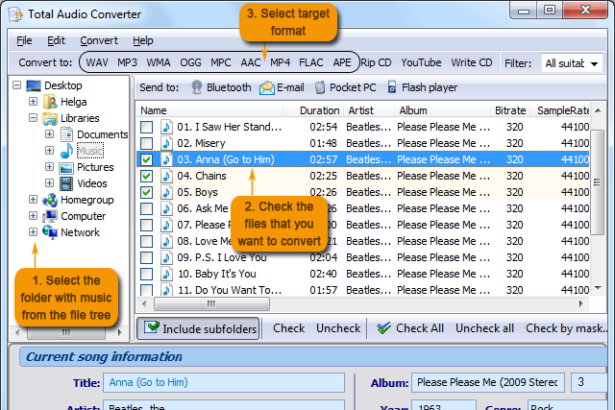Click the Bluetooth send-to icon
This screenshot has height=410, width=615.
(197, 87)
